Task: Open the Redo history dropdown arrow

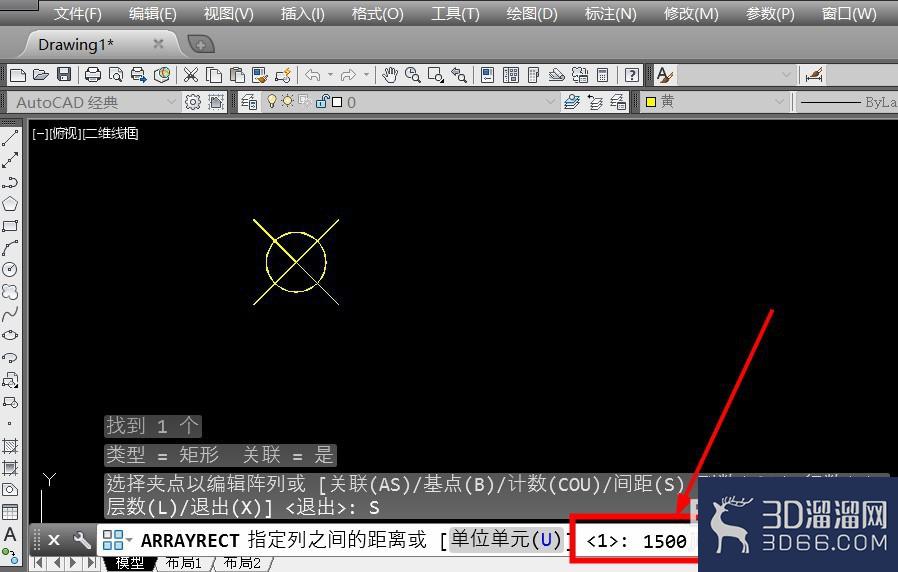Action: tap(367, 75)
